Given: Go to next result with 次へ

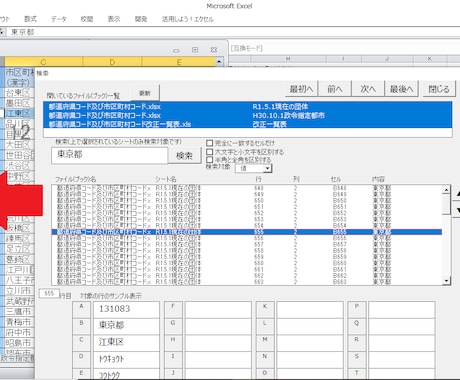Looking at the screenshot, I should pos(368,89).
